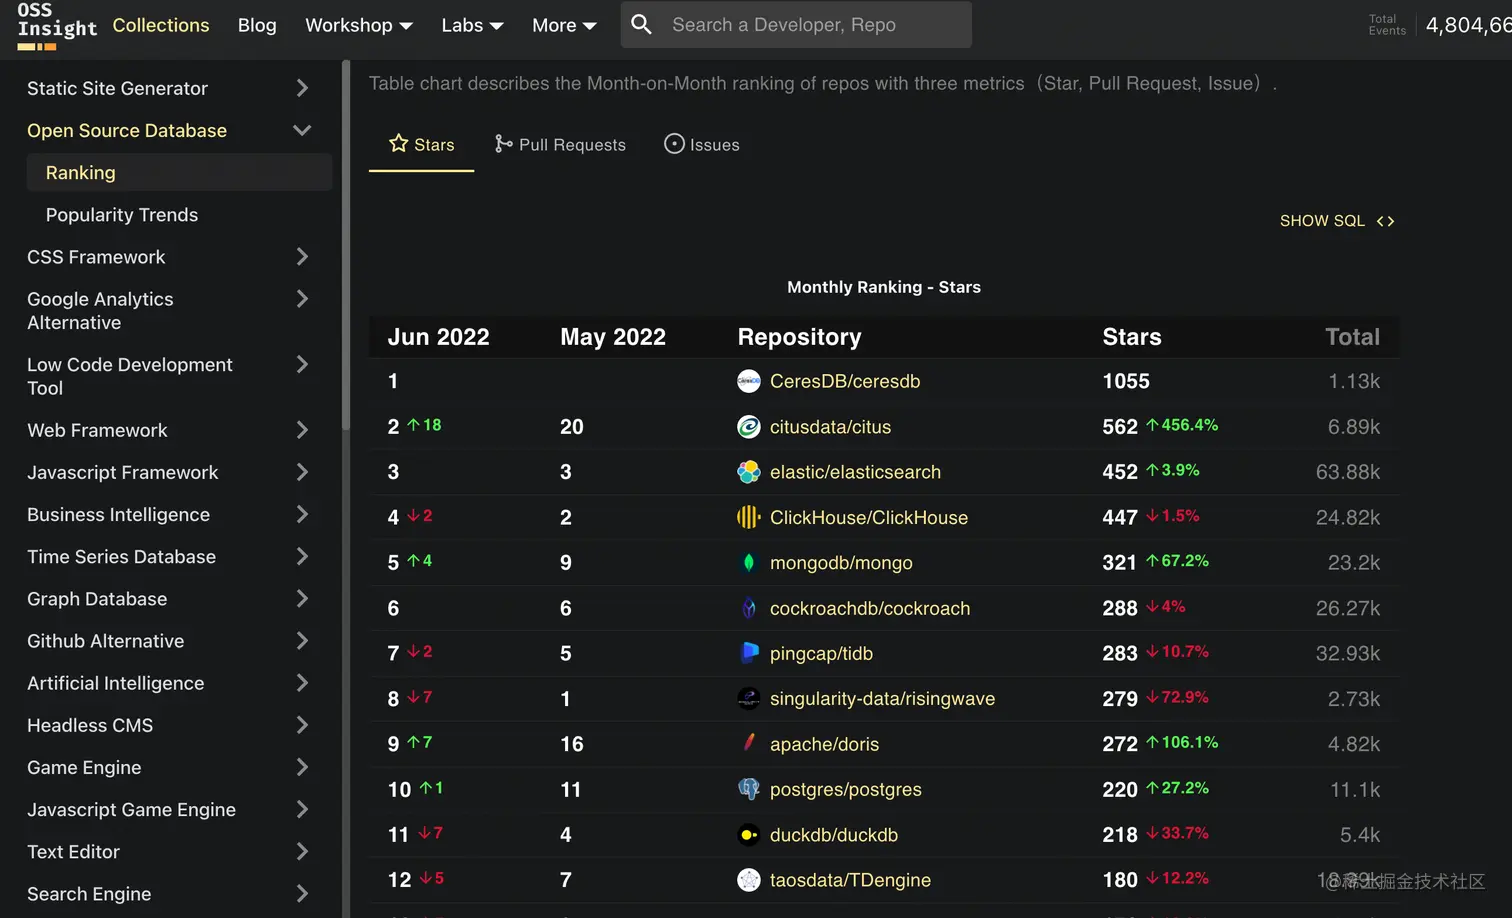1512x918 pixels.
Task: Click the cockroachdb avatar icon
Action: 749,608
